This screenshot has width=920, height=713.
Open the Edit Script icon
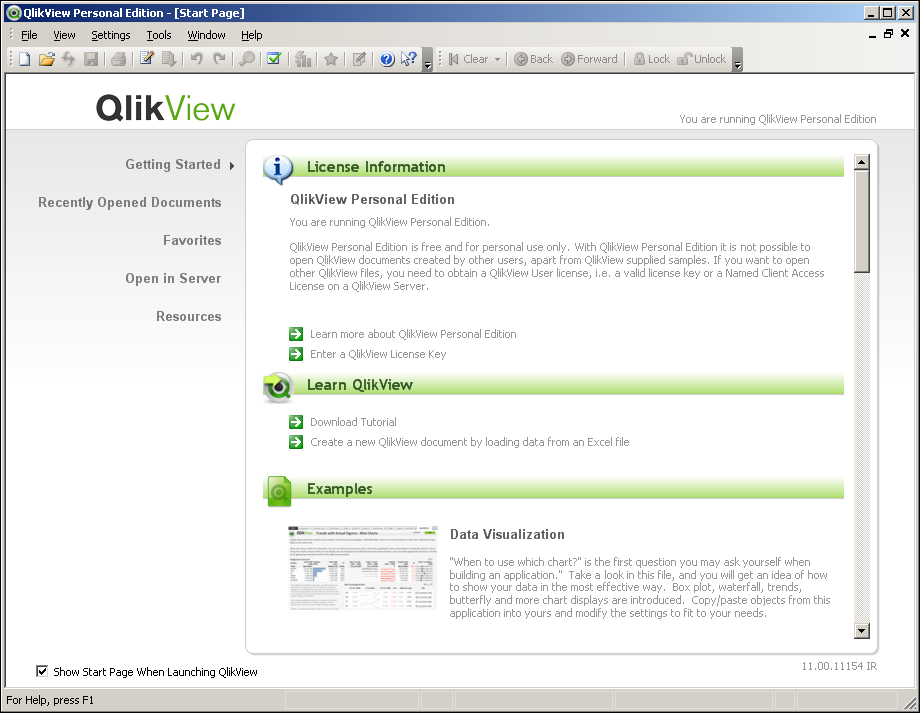point(144,58)
